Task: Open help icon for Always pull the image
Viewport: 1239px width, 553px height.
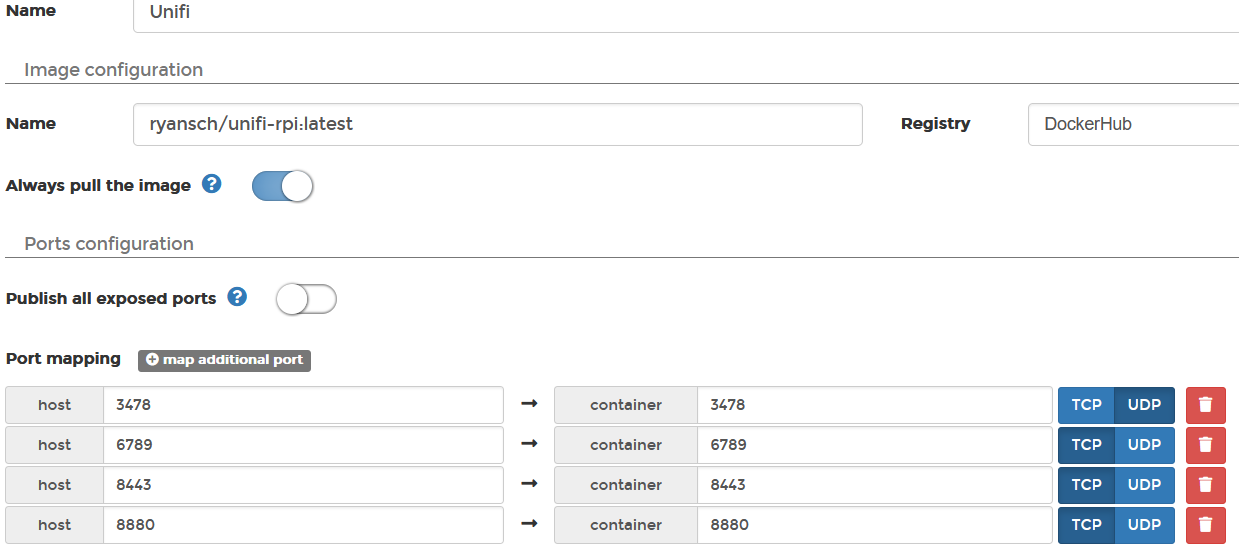Action: coord(211,184)
